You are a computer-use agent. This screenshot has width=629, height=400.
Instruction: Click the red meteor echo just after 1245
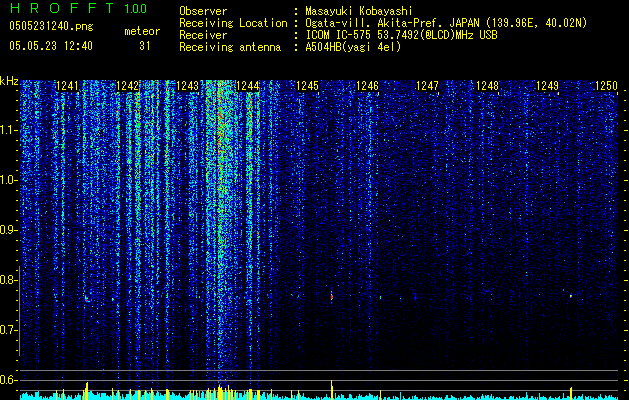click(332, 297)
